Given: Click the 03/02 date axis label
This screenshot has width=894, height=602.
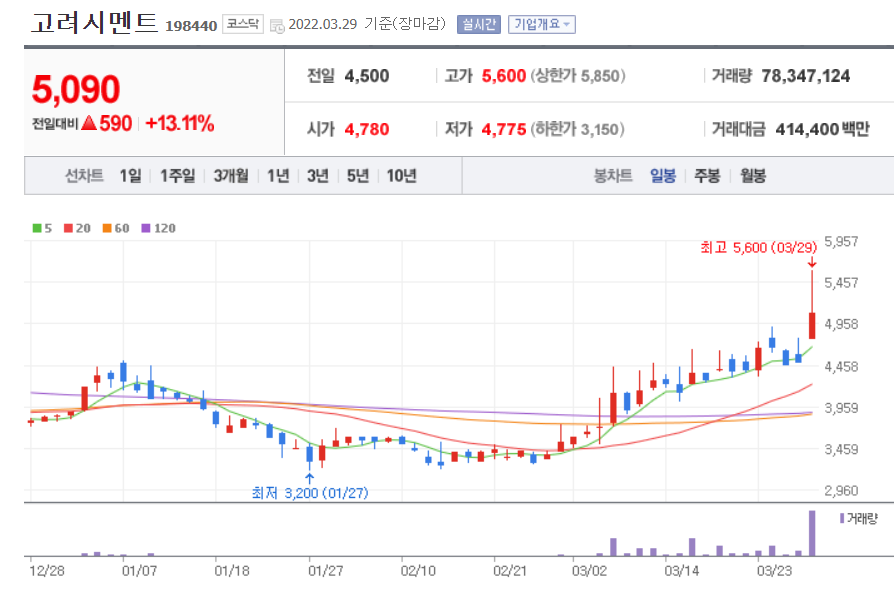Looking at the screenshot, I should click(x=589, y=571).
